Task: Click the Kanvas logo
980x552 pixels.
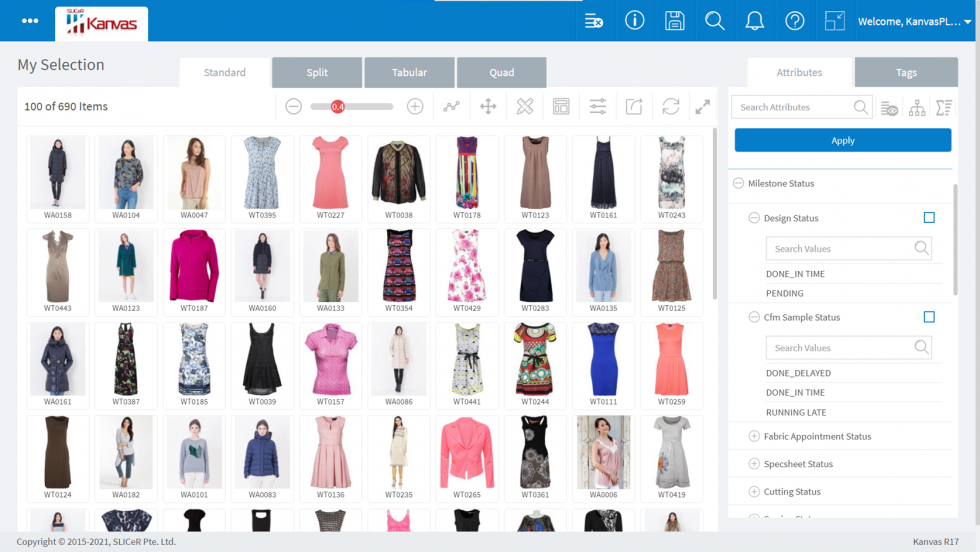Action: pyautogui.click(x=101, y=24)
